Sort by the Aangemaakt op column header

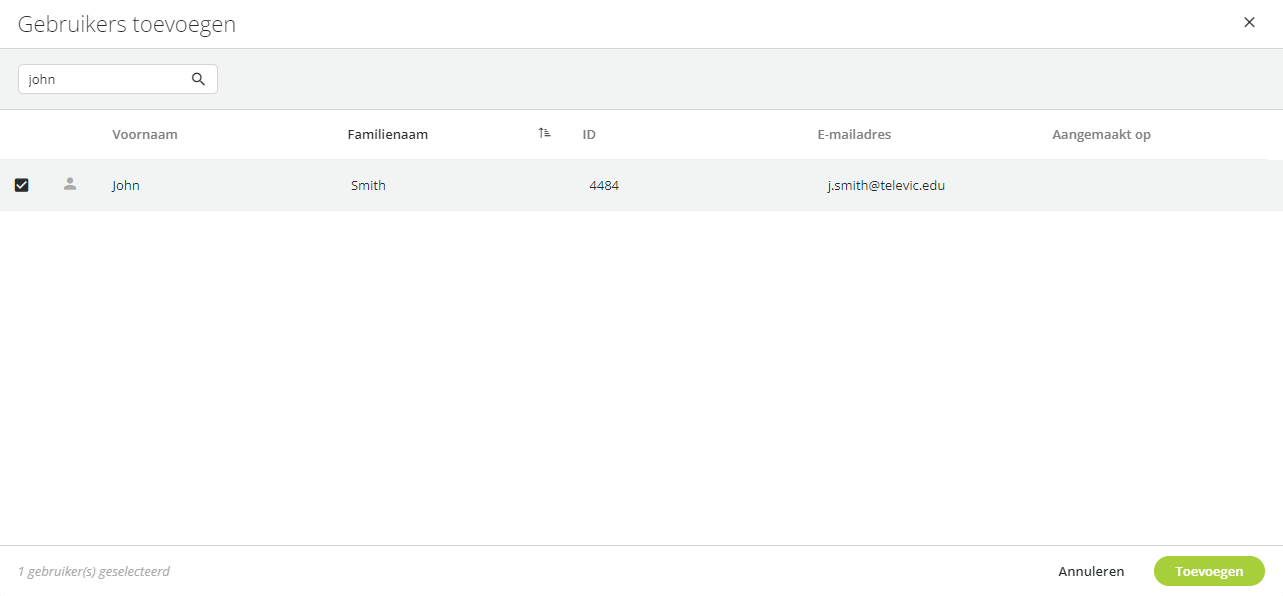1101,134
